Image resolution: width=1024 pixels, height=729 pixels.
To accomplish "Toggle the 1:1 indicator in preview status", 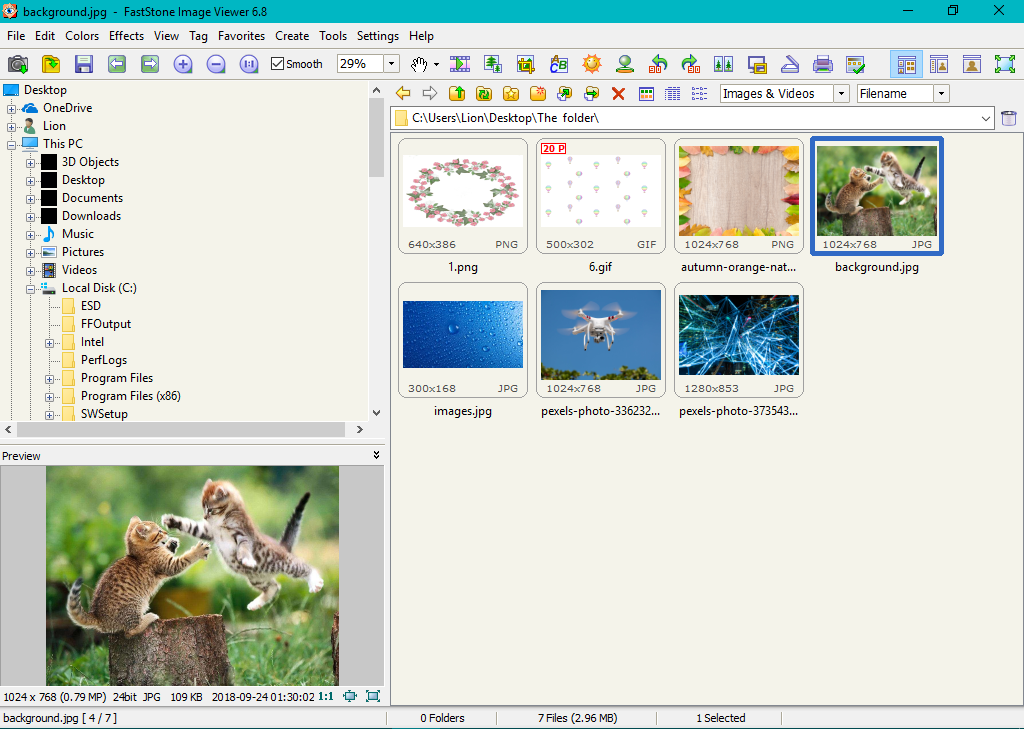I will tap(326, 696).
